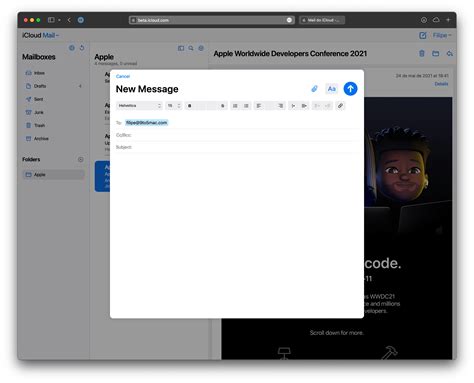Select the recipient address in To field
Viewport: 474px width, 383px height.
[x=147, y=123]
